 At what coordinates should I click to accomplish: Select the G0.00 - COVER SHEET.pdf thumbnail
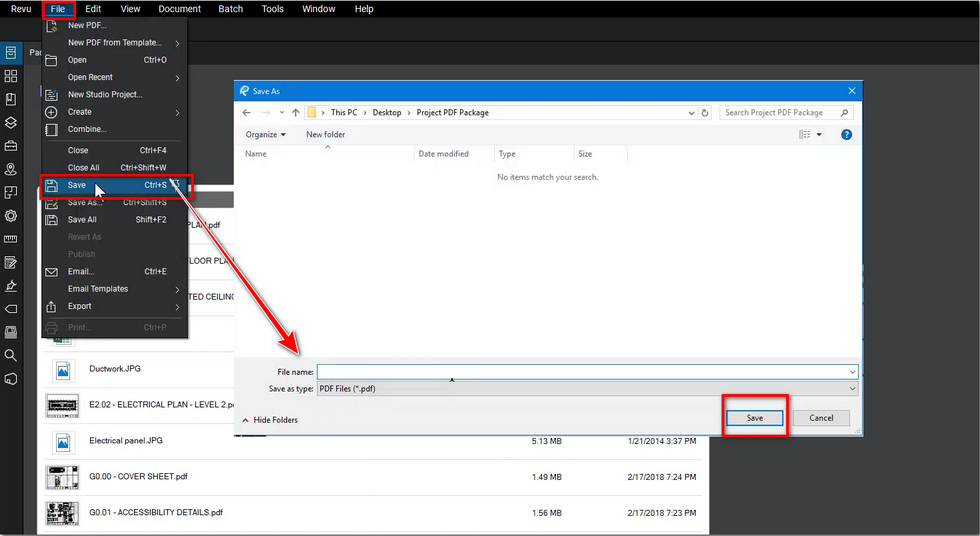62,477
